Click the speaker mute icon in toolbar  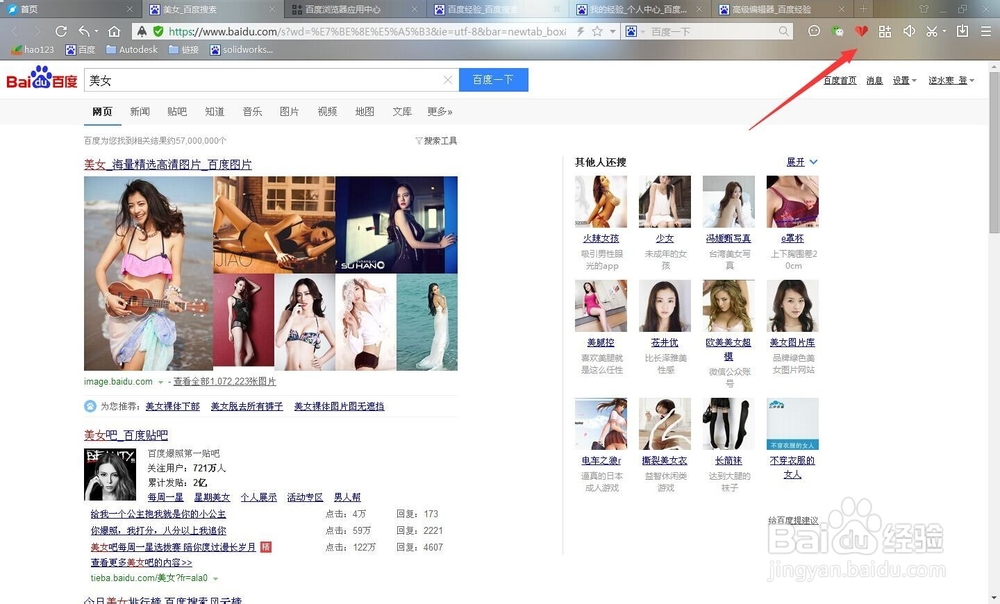(x=909, y=31)
